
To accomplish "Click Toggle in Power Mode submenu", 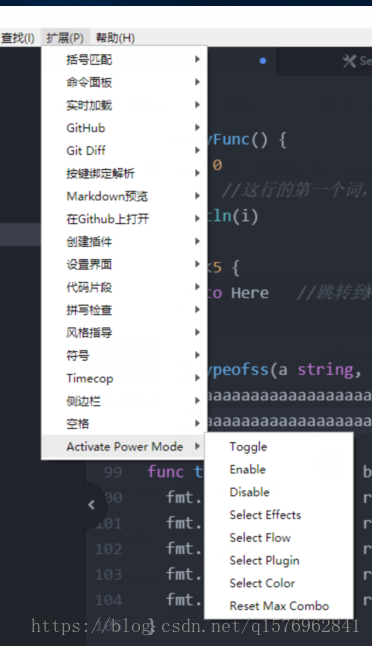I will [279, 447].
